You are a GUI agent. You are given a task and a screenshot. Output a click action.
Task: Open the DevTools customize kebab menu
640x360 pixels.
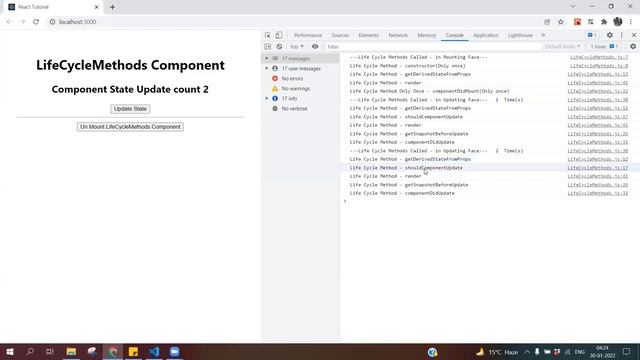(x=622, y=35)
